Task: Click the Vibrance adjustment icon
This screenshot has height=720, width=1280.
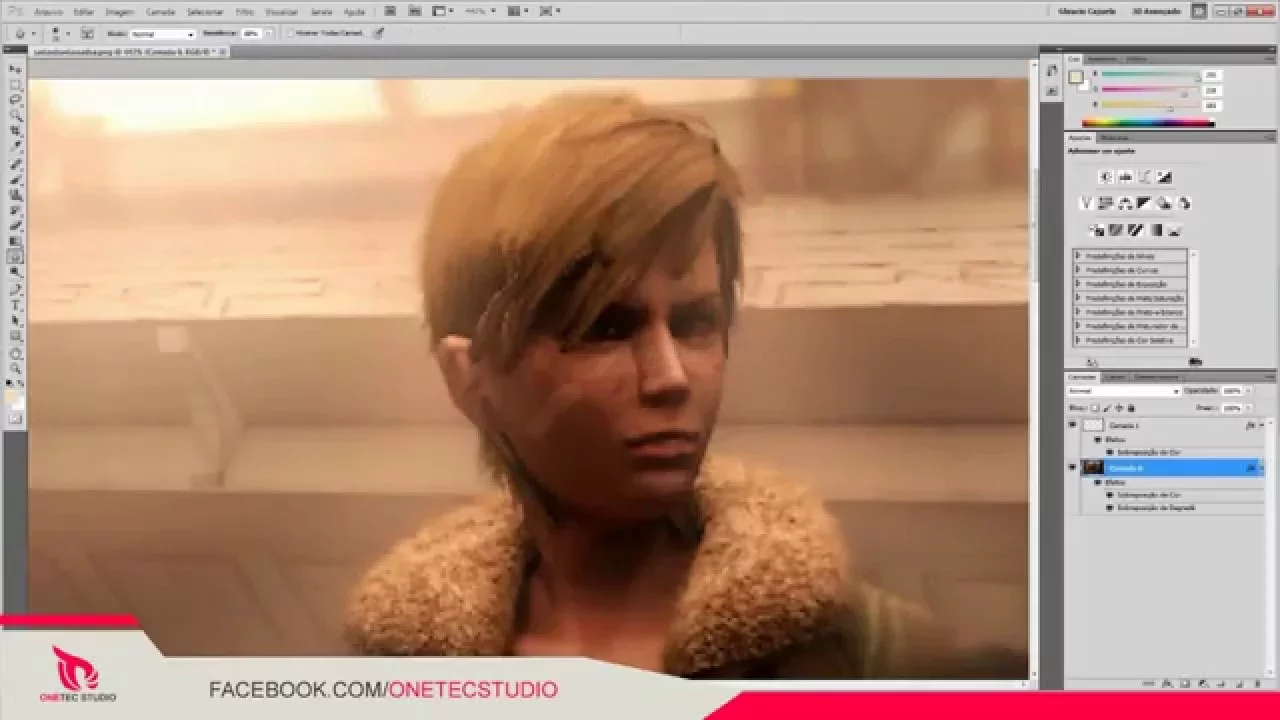Action: 1087,203
